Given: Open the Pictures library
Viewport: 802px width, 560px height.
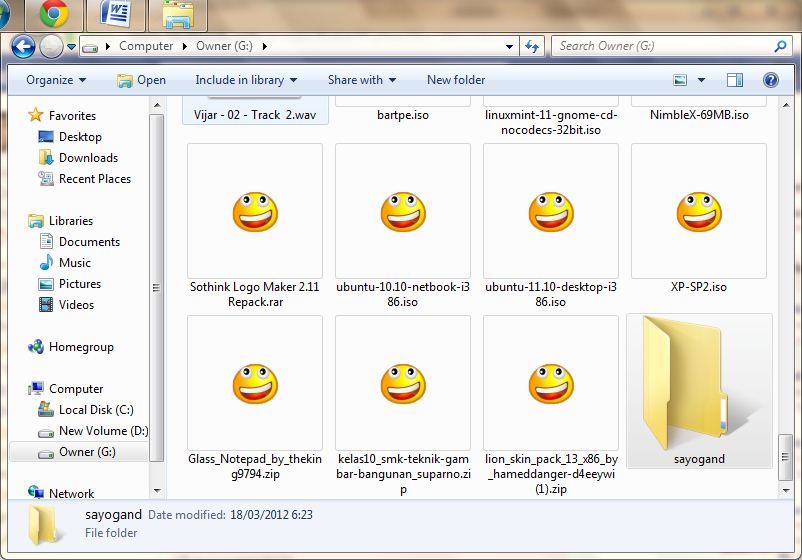Looking at the screenshot, I should [70, 283].
